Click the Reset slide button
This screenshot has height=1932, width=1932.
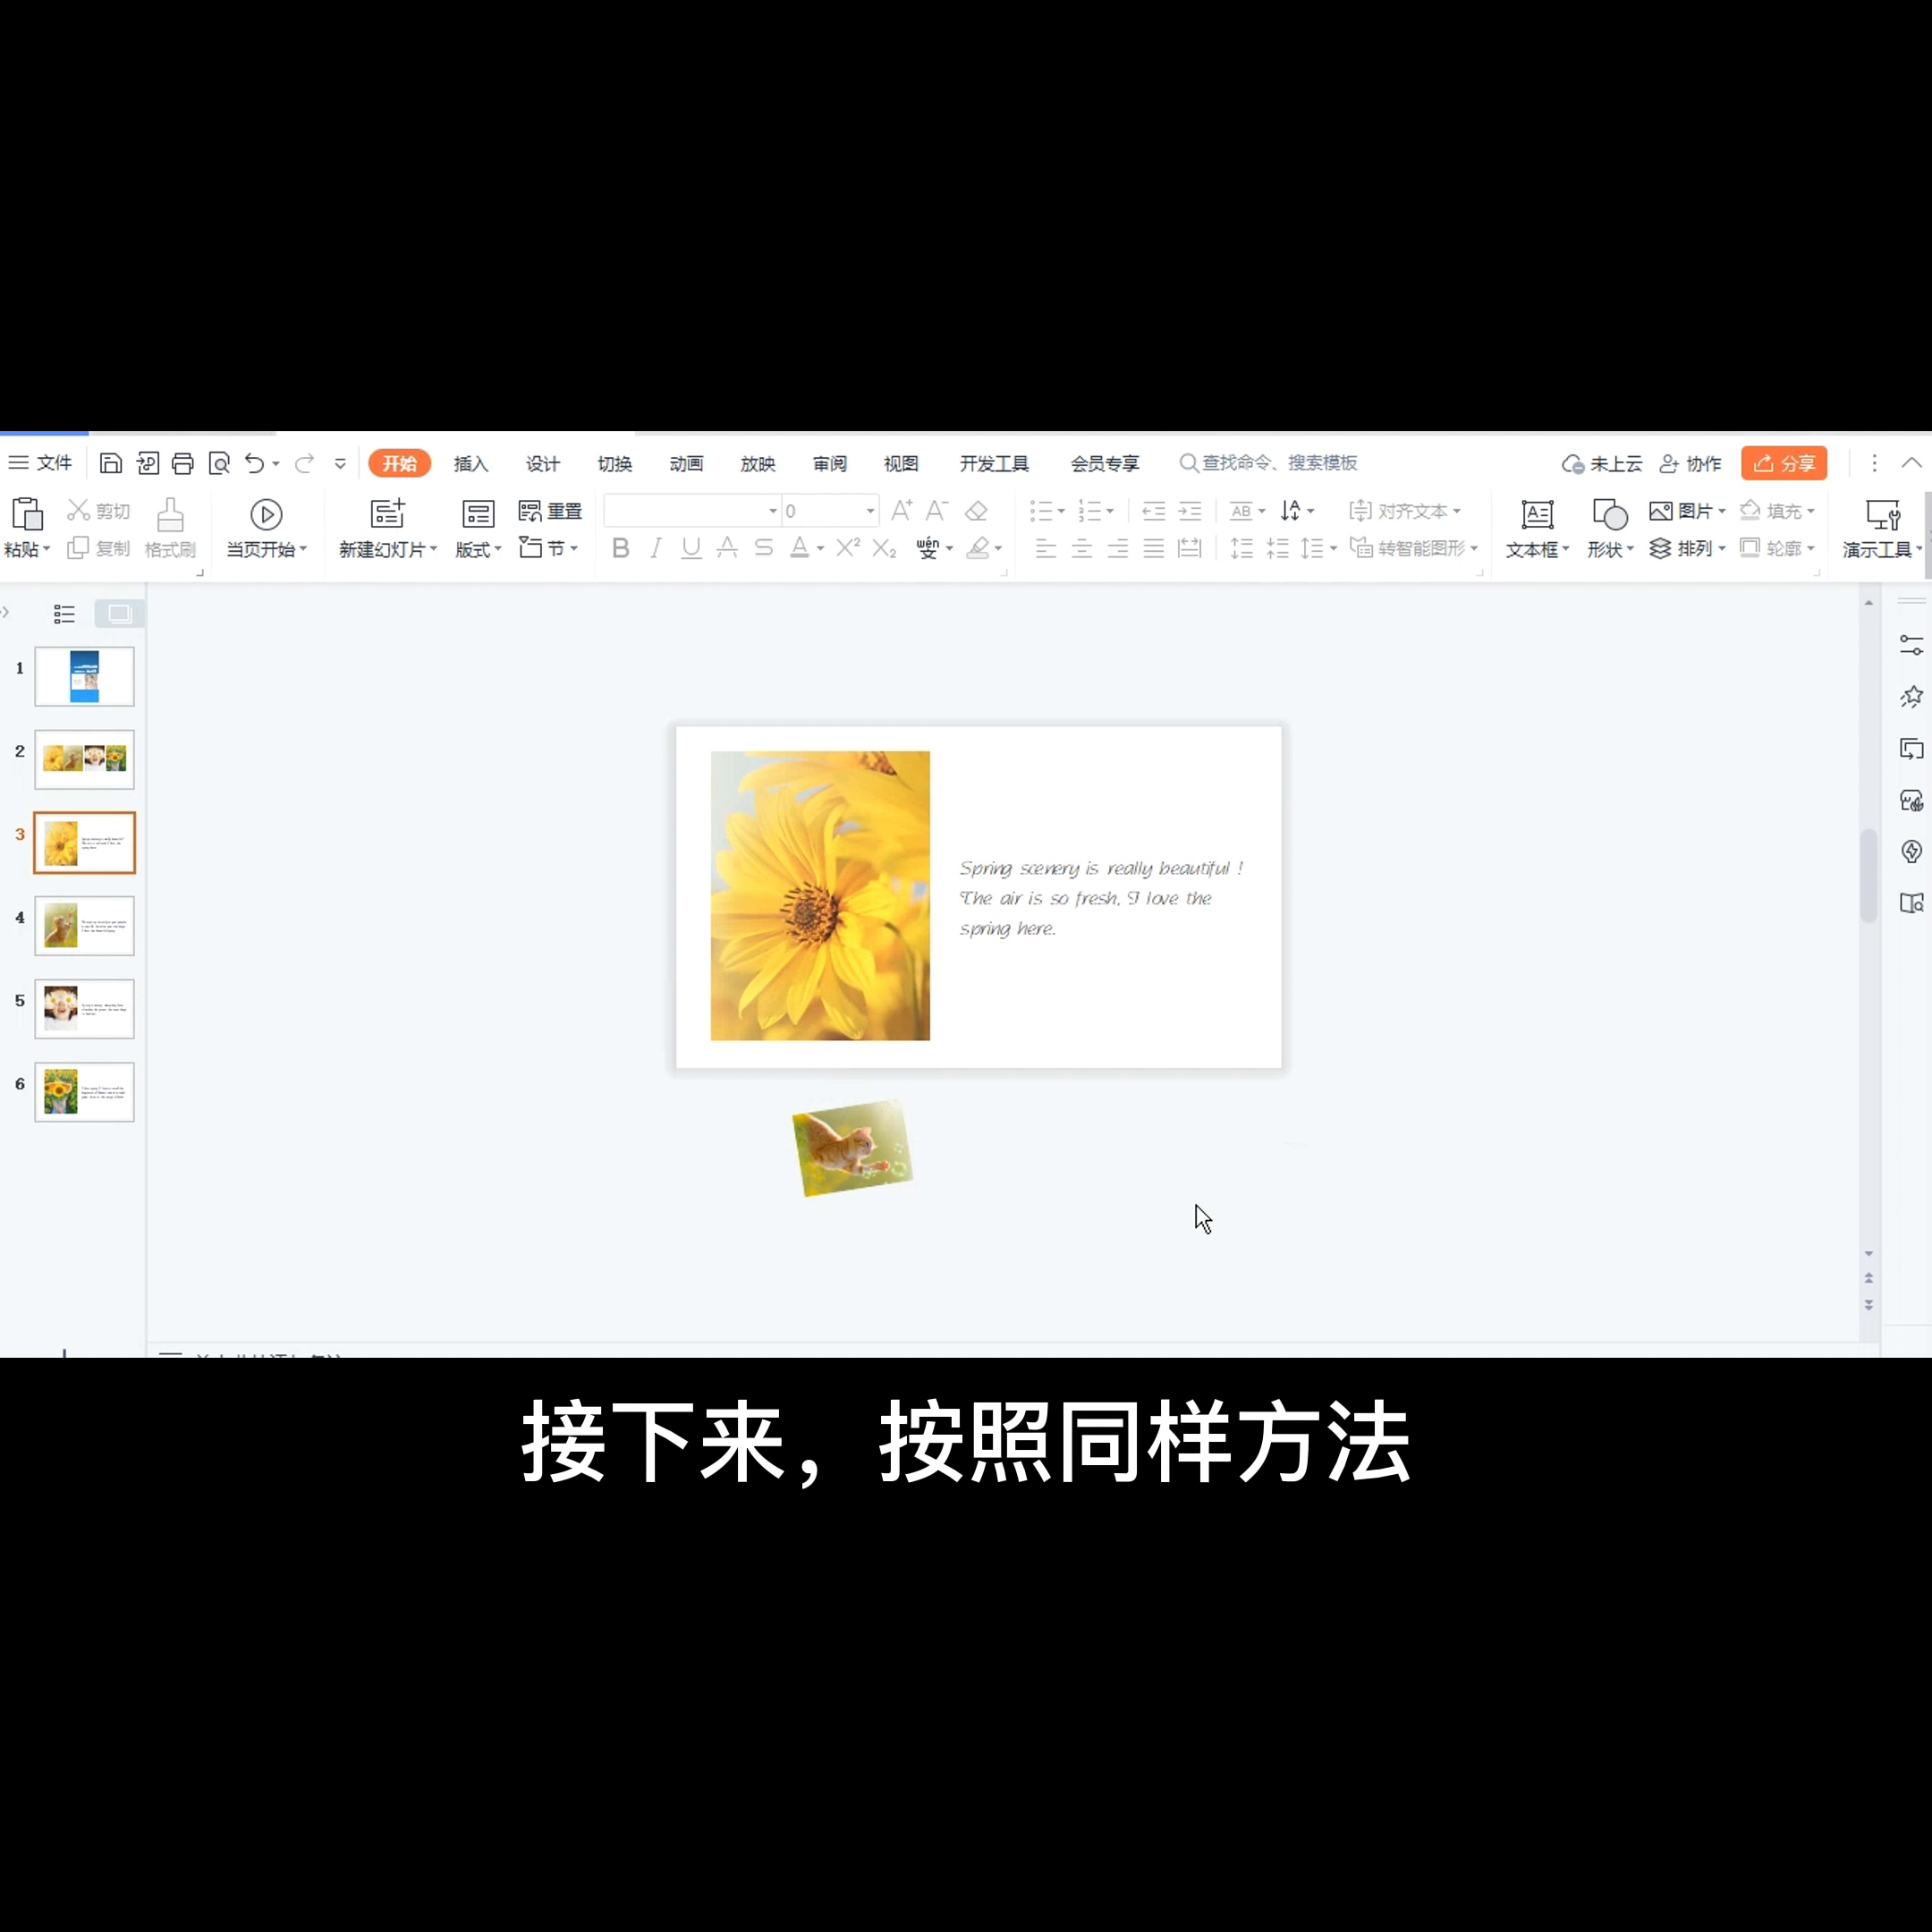[x=551, y=511]
